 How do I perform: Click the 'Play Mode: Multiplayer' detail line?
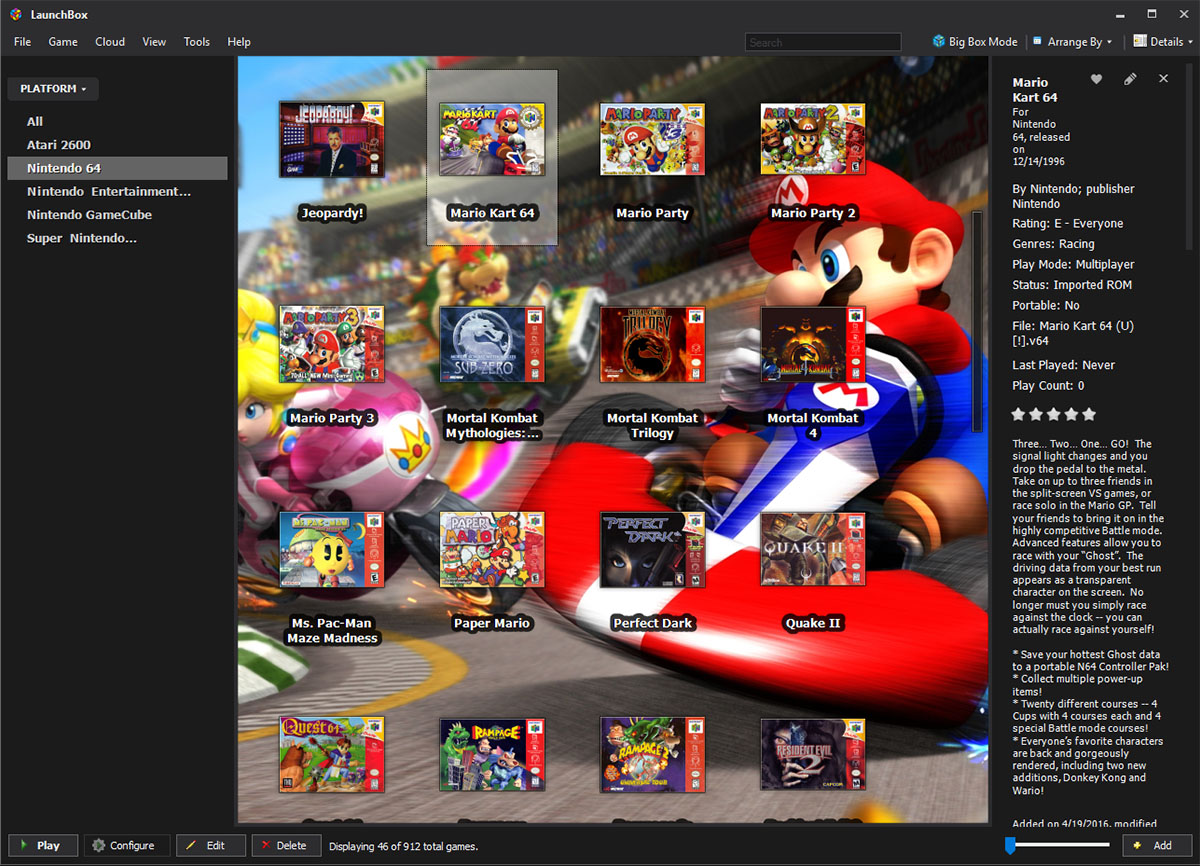[1073, 265]
